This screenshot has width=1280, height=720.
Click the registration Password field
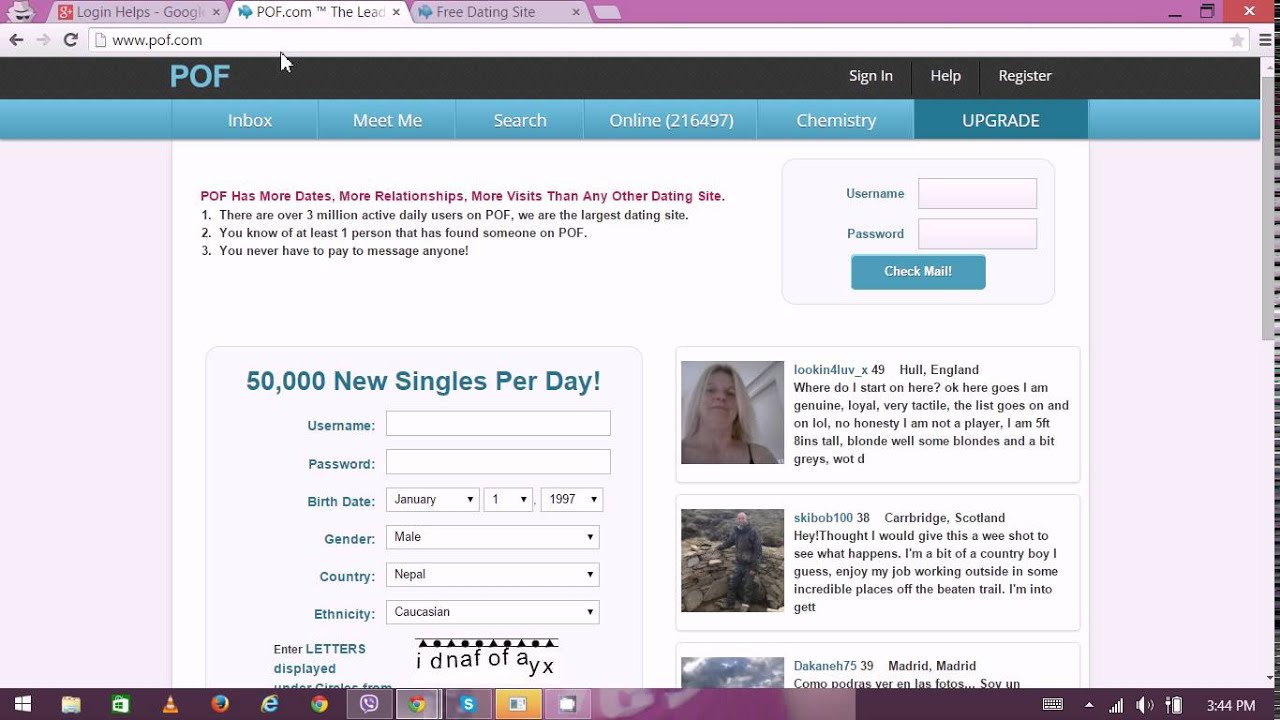[x=498, y=462]
